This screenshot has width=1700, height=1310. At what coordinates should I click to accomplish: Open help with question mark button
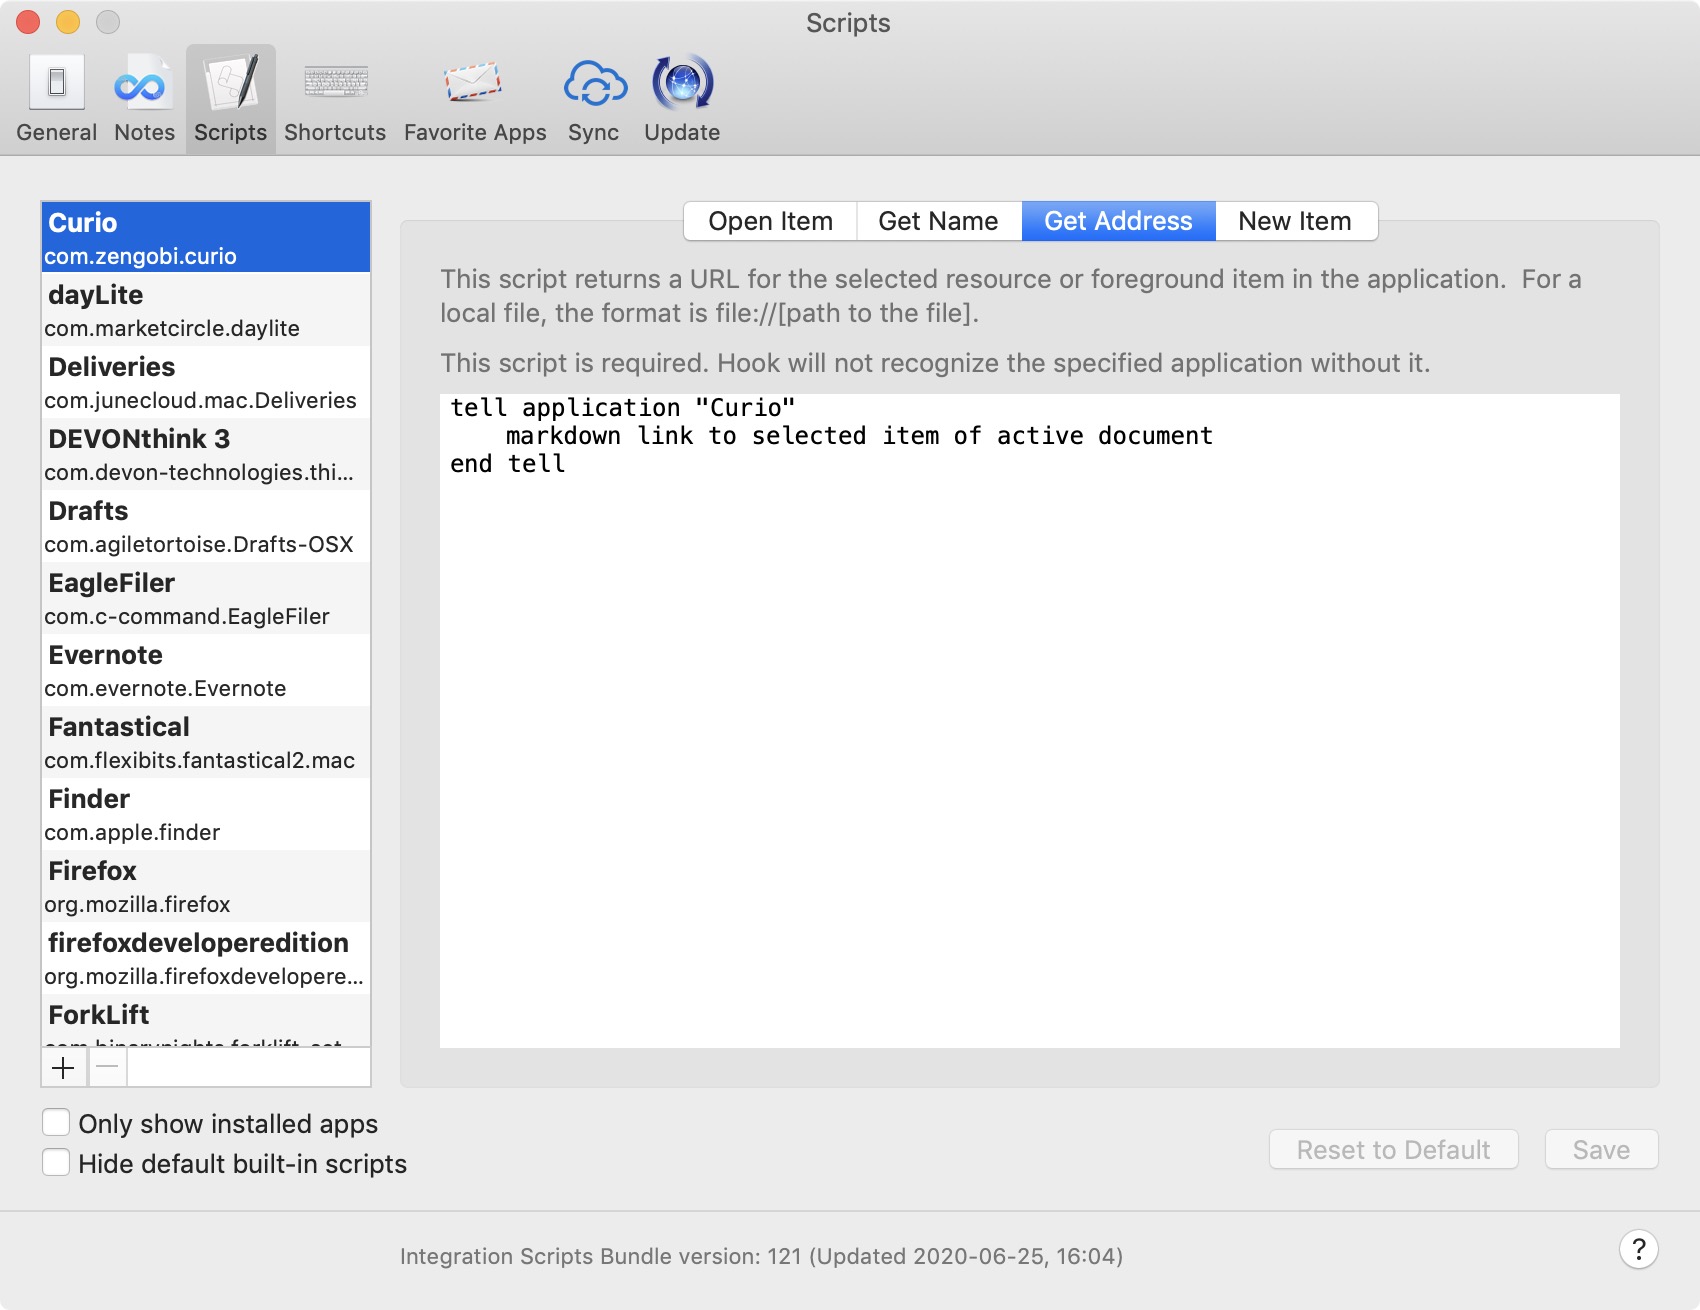click(x=1638, y=1249)
